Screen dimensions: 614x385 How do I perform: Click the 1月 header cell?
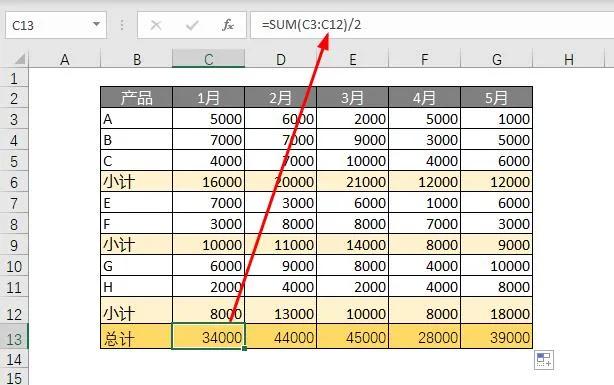208,98
